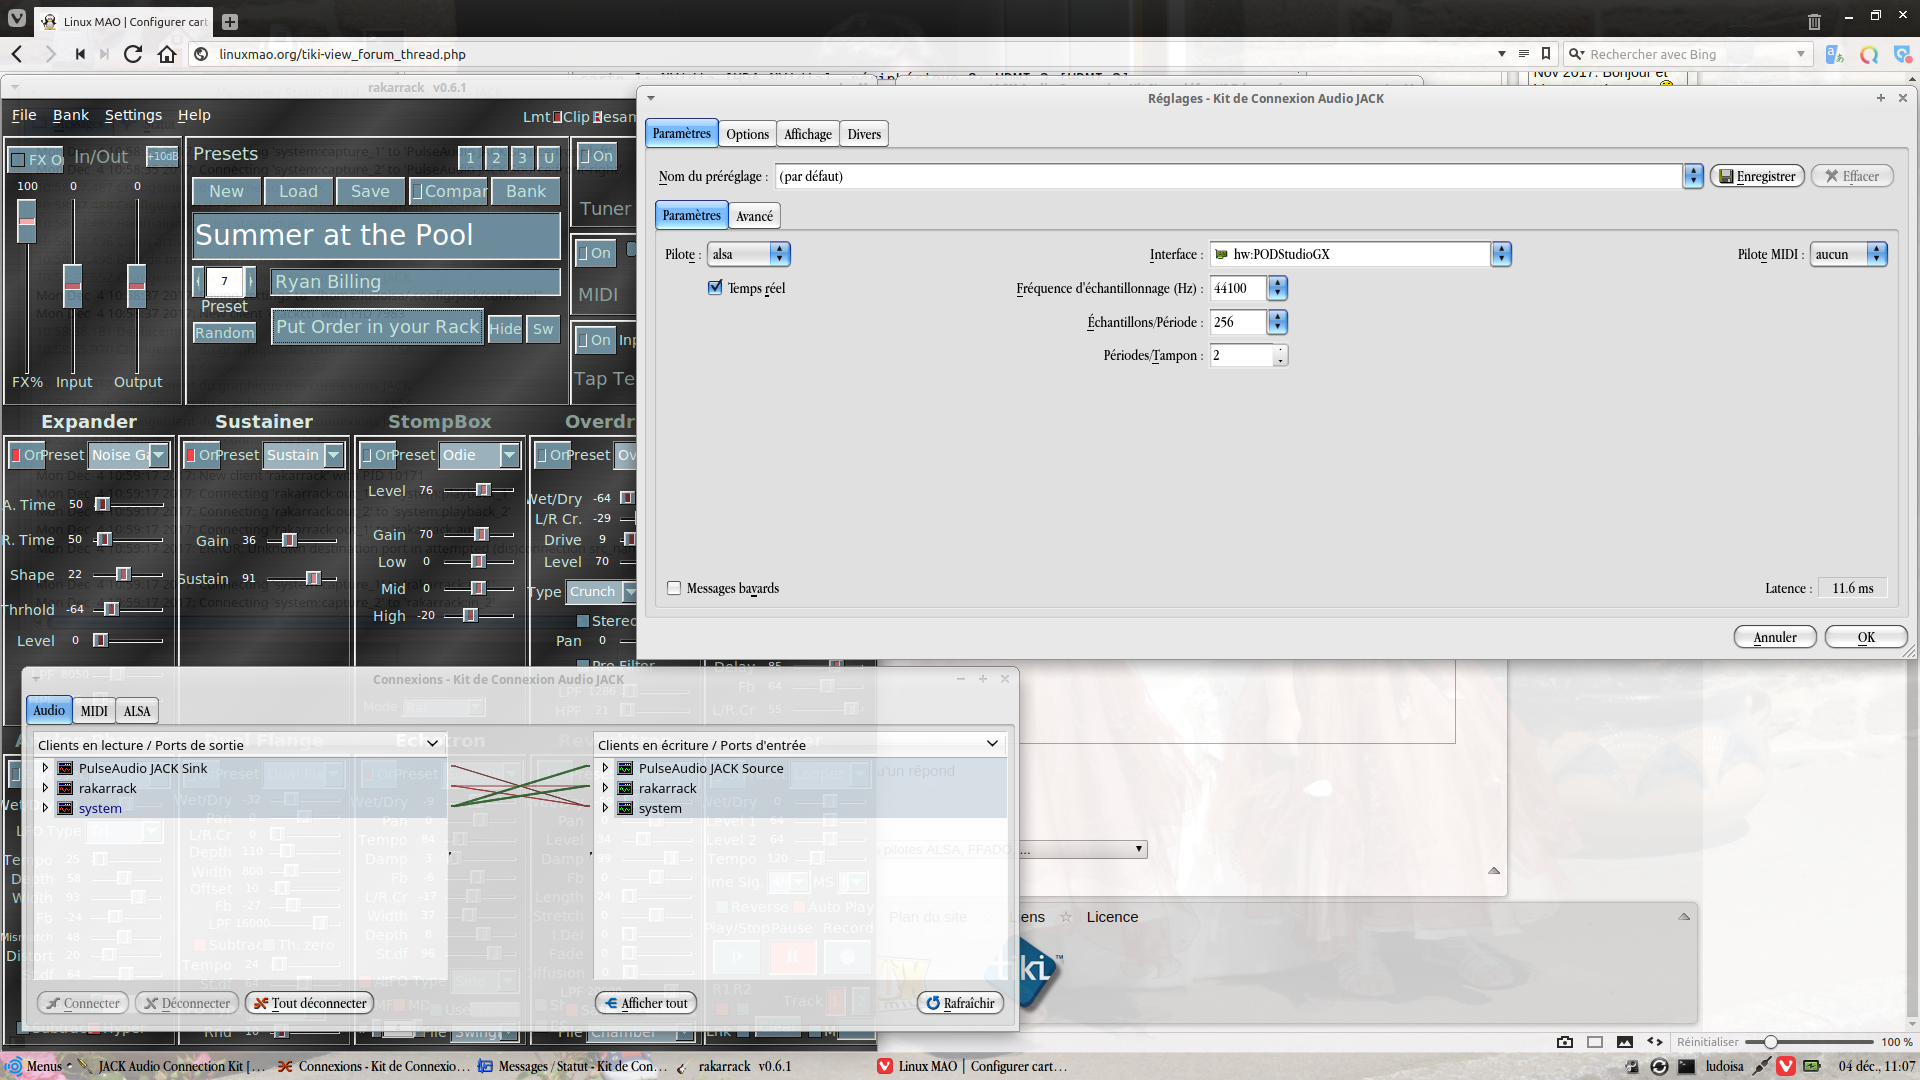The width and height of the screenshot is (1920, 1080).
Task: Reload the page in the browser
Action: point(132,54)
